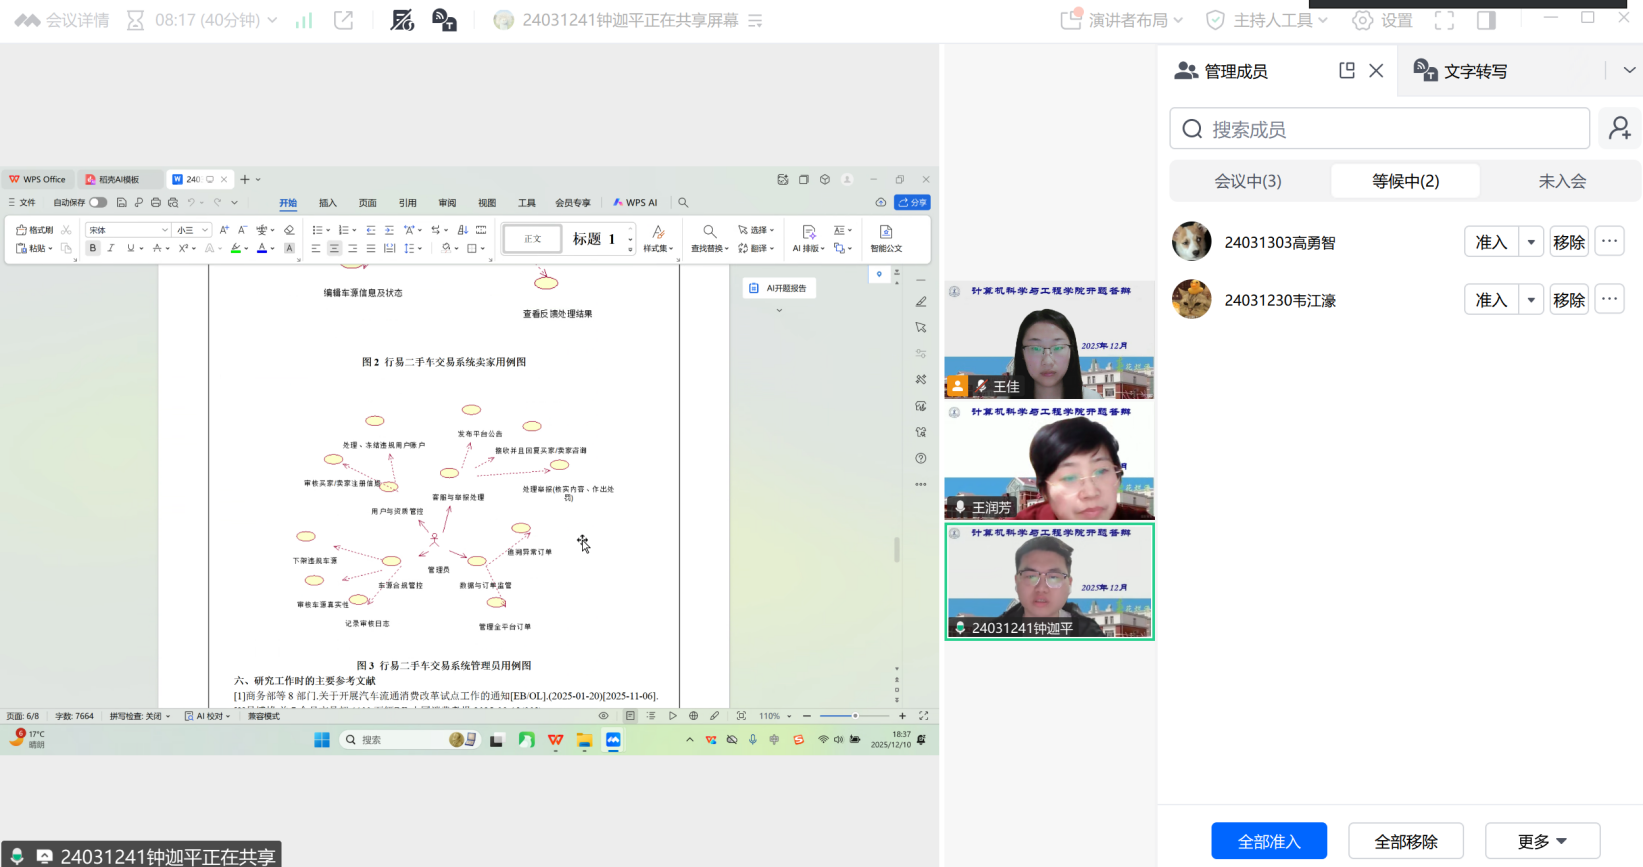
Task: Click the network signal strength icon
Action: click(304, 20)
